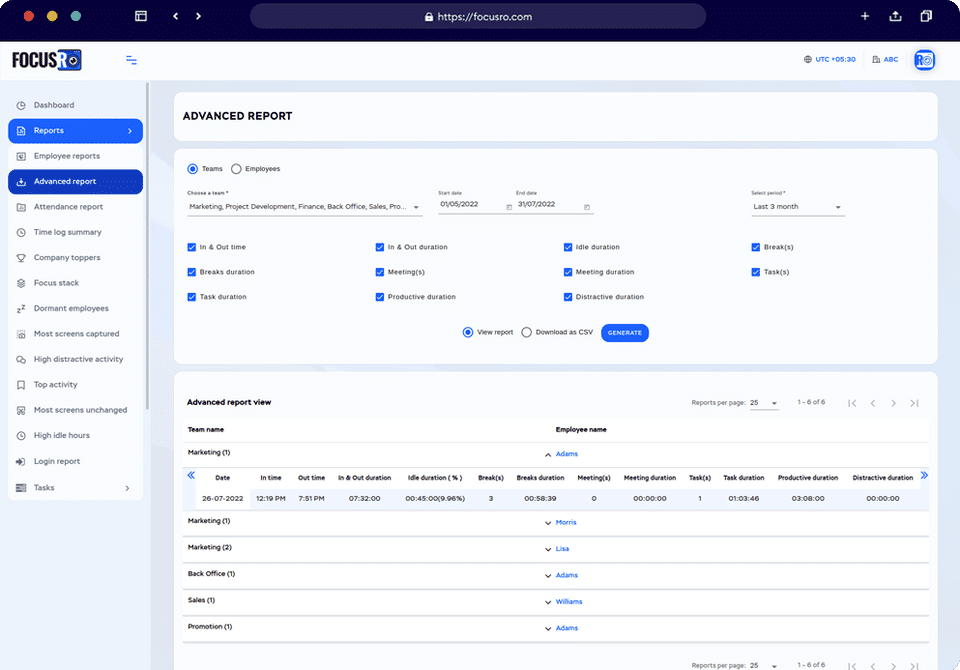Choose the Download as CSV option
Image resolution: width=960 pixels, height=670 pixels.
(527, 333)
